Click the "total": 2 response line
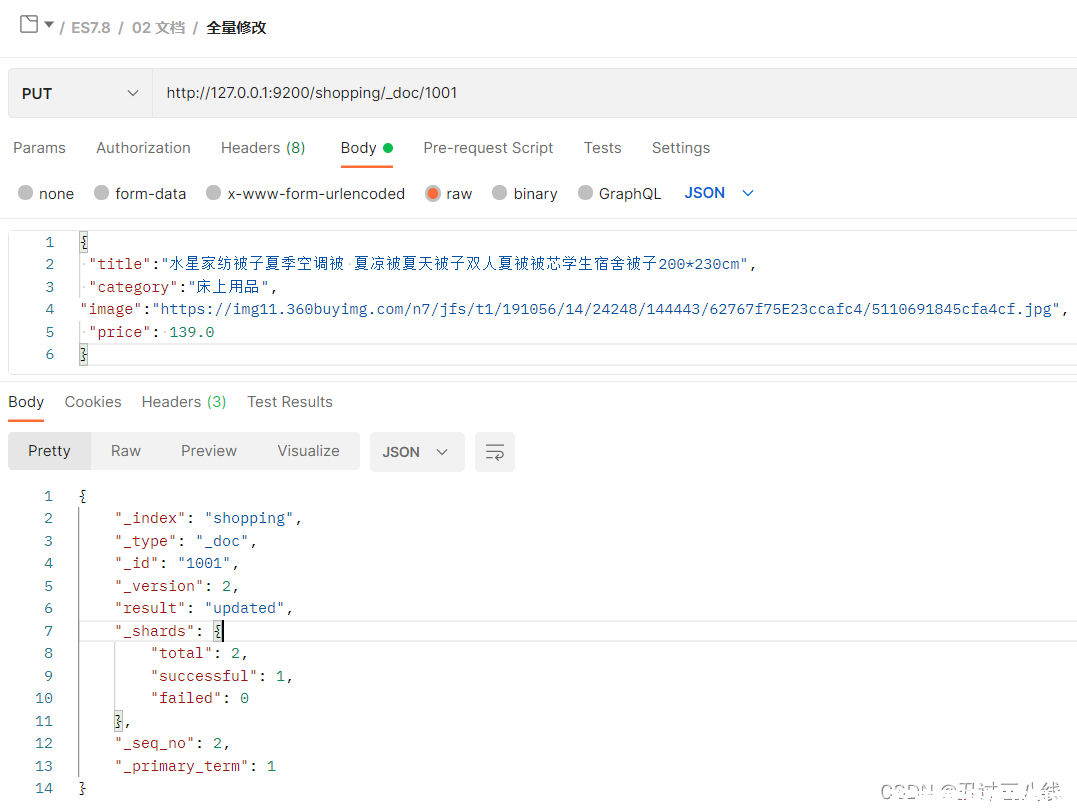 pyautogui.click(x=199, y=653)
